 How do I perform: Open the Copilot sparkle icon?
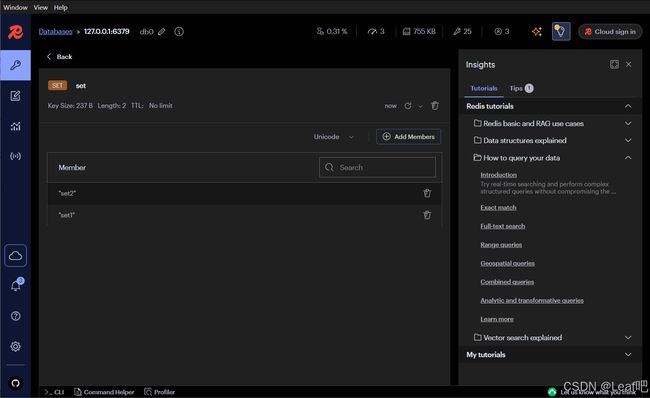point(537,32)
